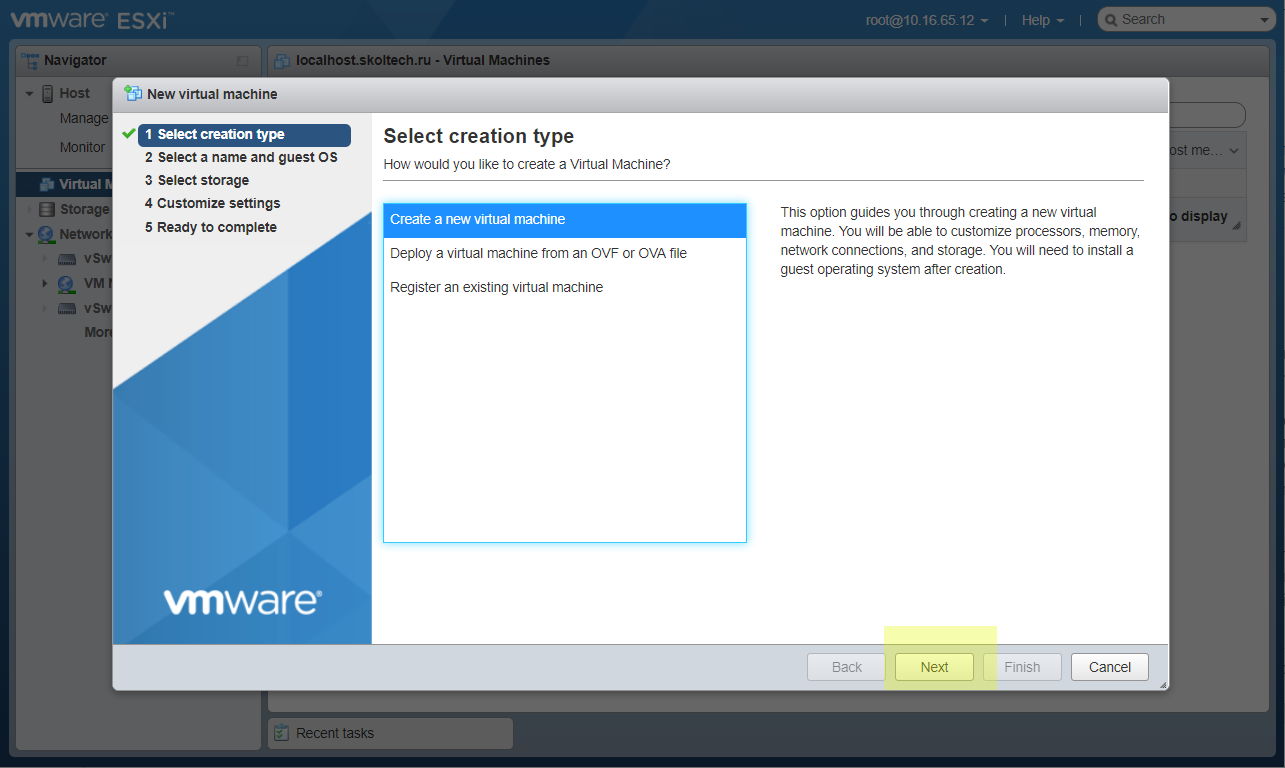Open Manage under Host

(84, 119)
